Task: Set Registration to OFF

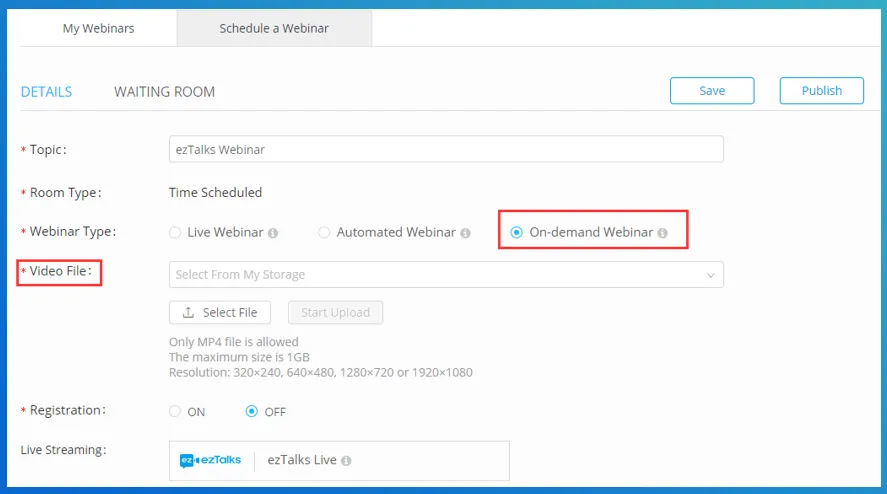Action: (252, 411)
